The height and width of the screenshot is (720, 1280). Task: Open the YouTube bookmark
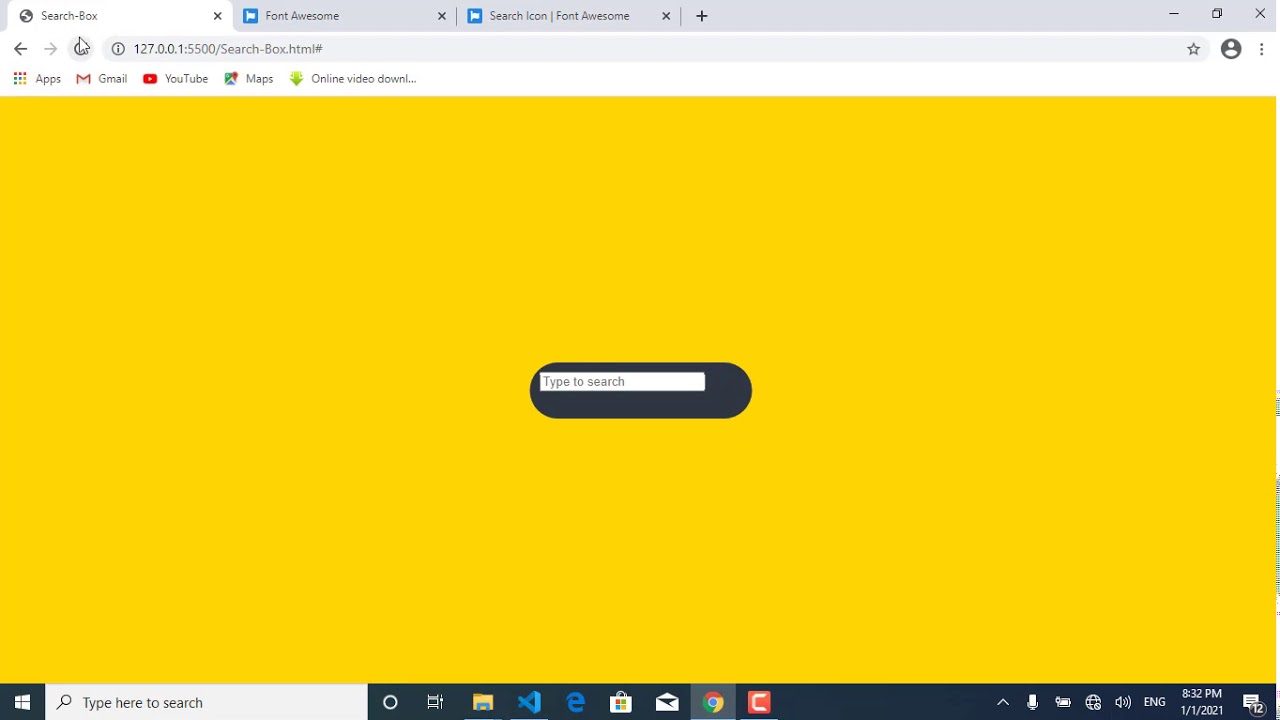pos(176,79)
